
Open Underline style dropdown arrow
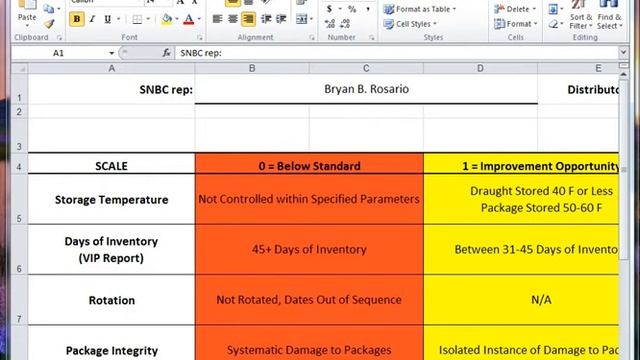(x=118, y=19)
